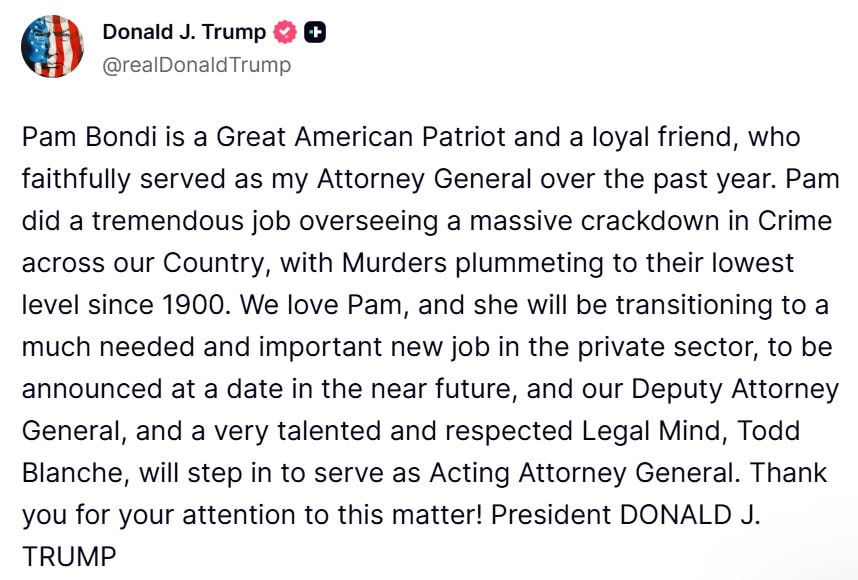
Task: Open the Donald J. Trump display name
Action: pos(184,32)
